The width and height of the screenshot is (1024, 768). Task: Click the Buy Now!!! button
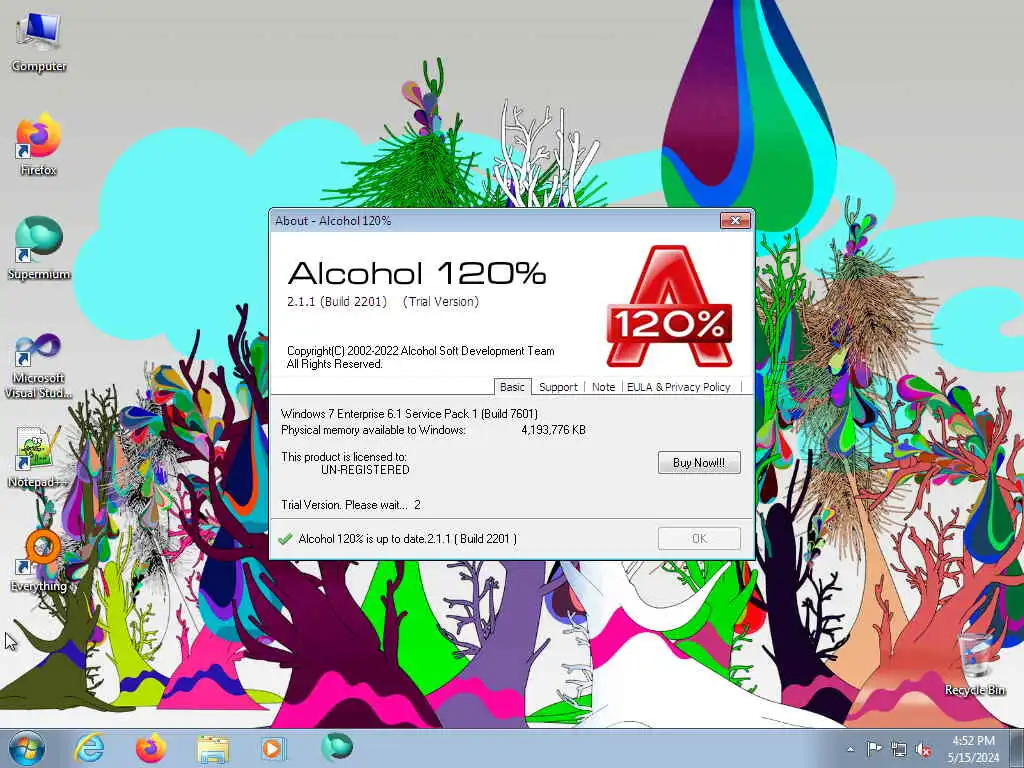(699, 462)
